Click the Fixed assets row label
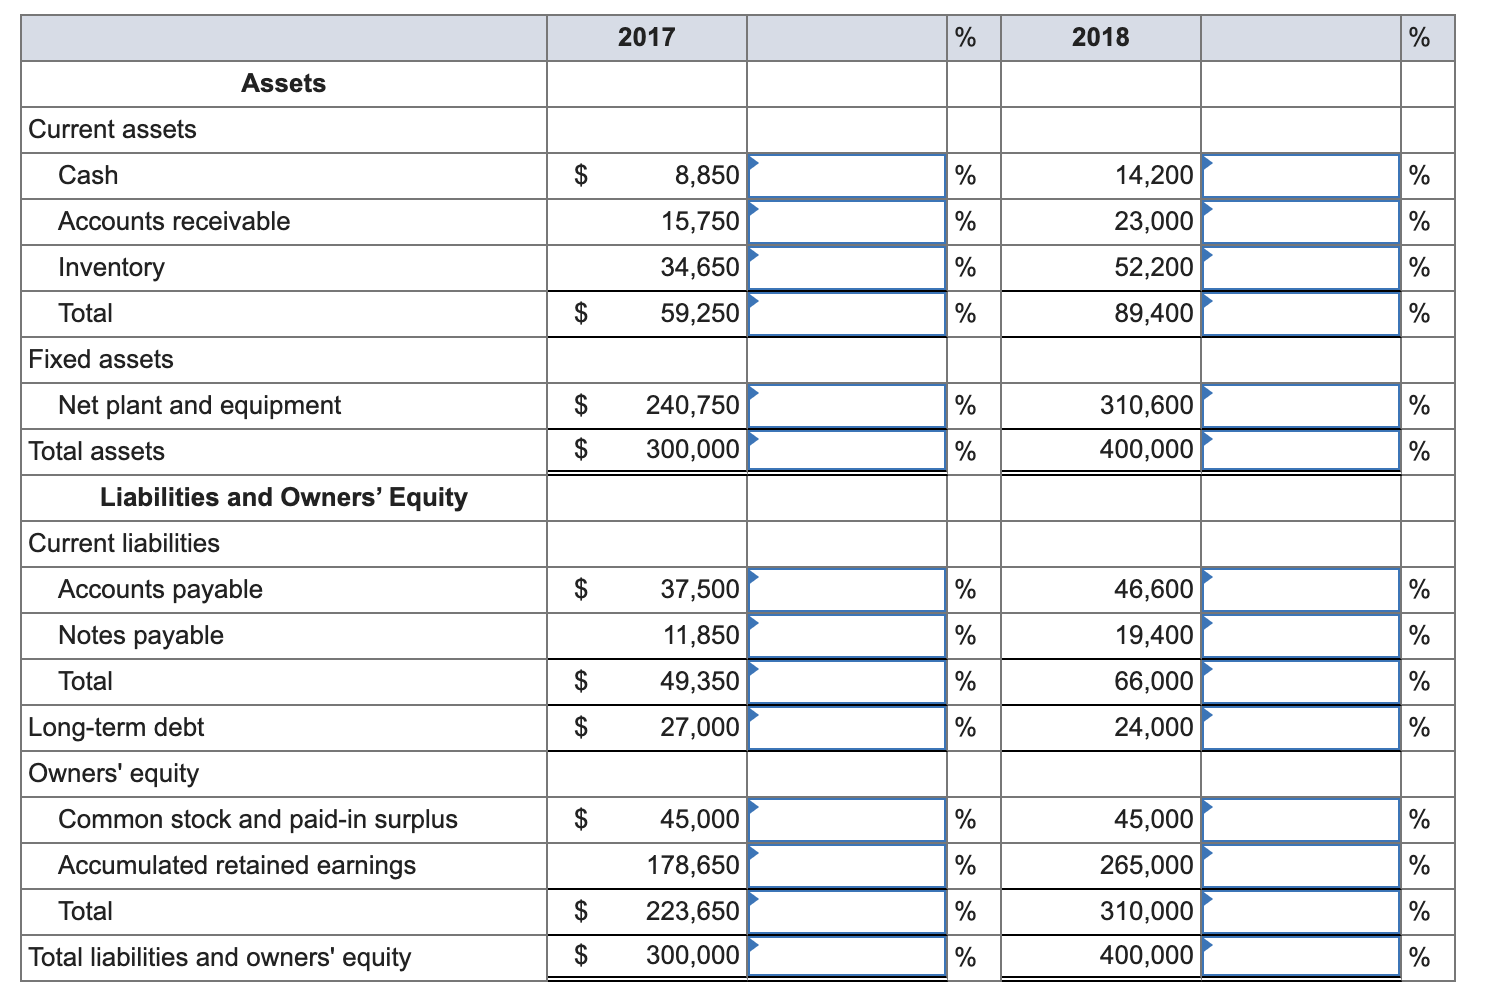 [101, 359]
